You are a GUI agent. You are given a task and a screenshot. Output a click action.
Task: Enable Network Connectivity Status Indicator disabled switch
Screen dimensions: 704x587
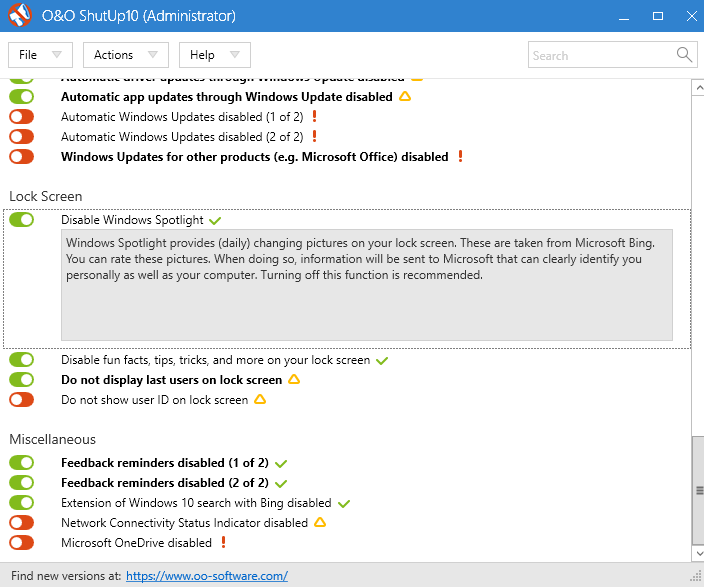tap(22, 522)
